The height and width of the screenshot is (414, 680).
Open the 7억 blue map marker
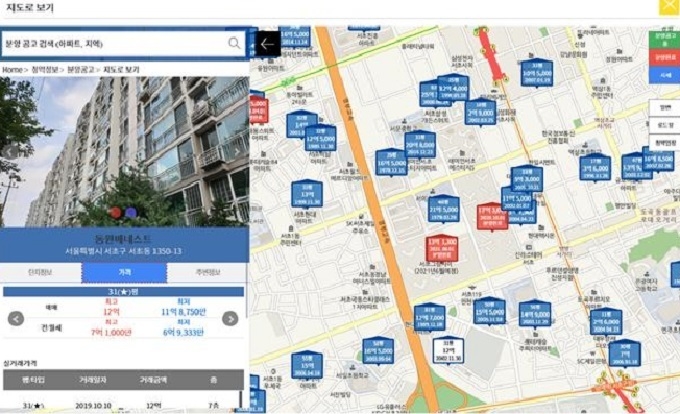click(625, 353)
